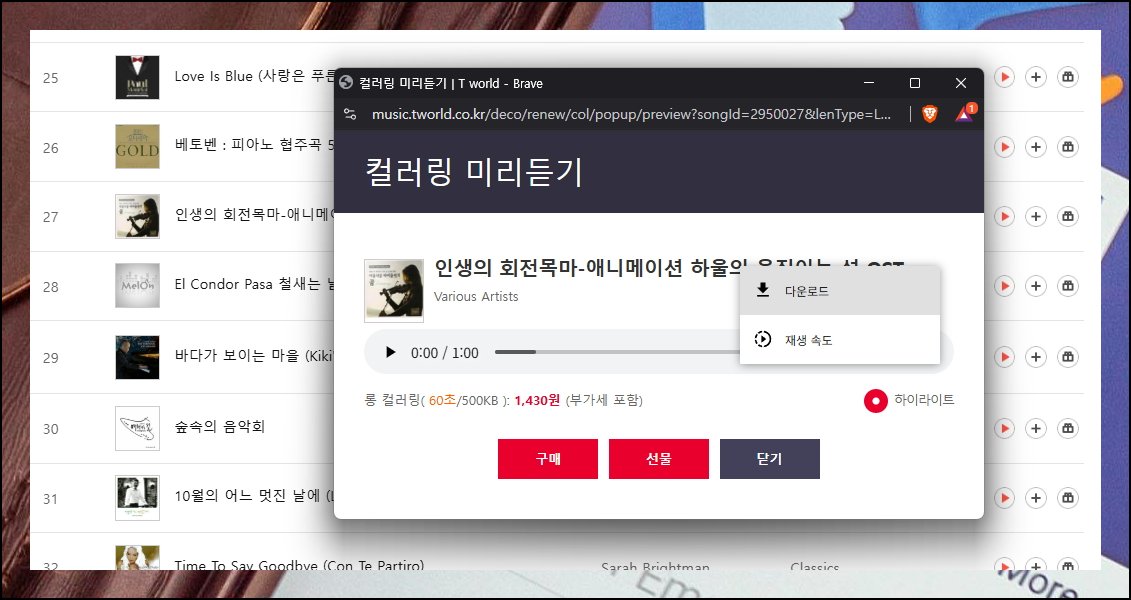Click plus icon on row 27 인생의 회전목마
Screen dimensions: 1131x600
1036,216
